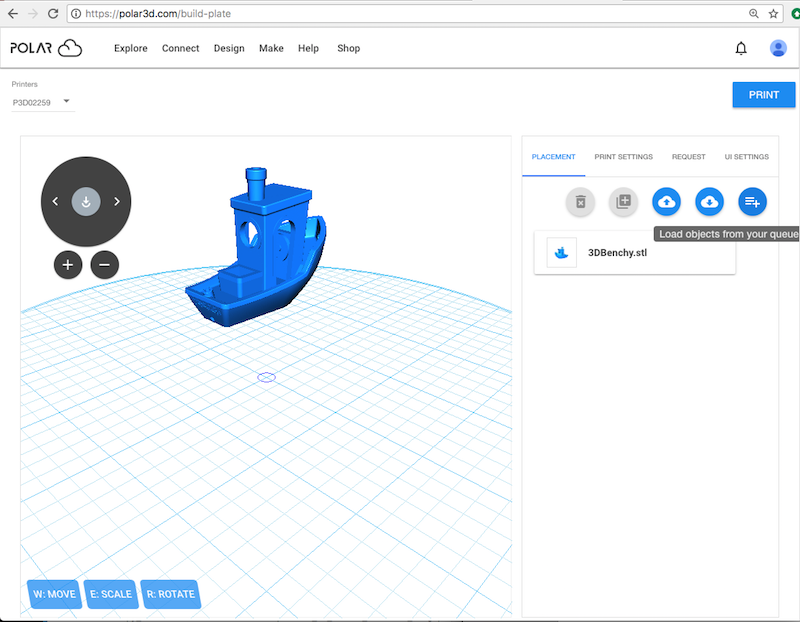Zoom out with the minus button
Screen dimensions: 800x622
[x=105, y=265]
